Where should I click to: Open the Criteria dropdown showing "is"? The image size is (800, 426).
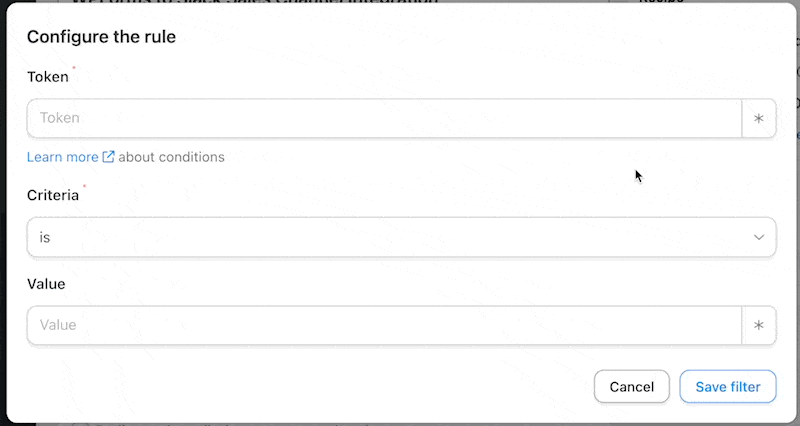tap(402, 237)
